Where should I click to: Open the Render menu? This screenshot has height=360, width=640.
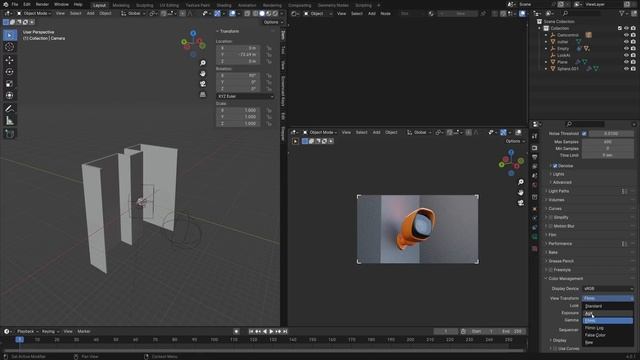tap(42, 4)
